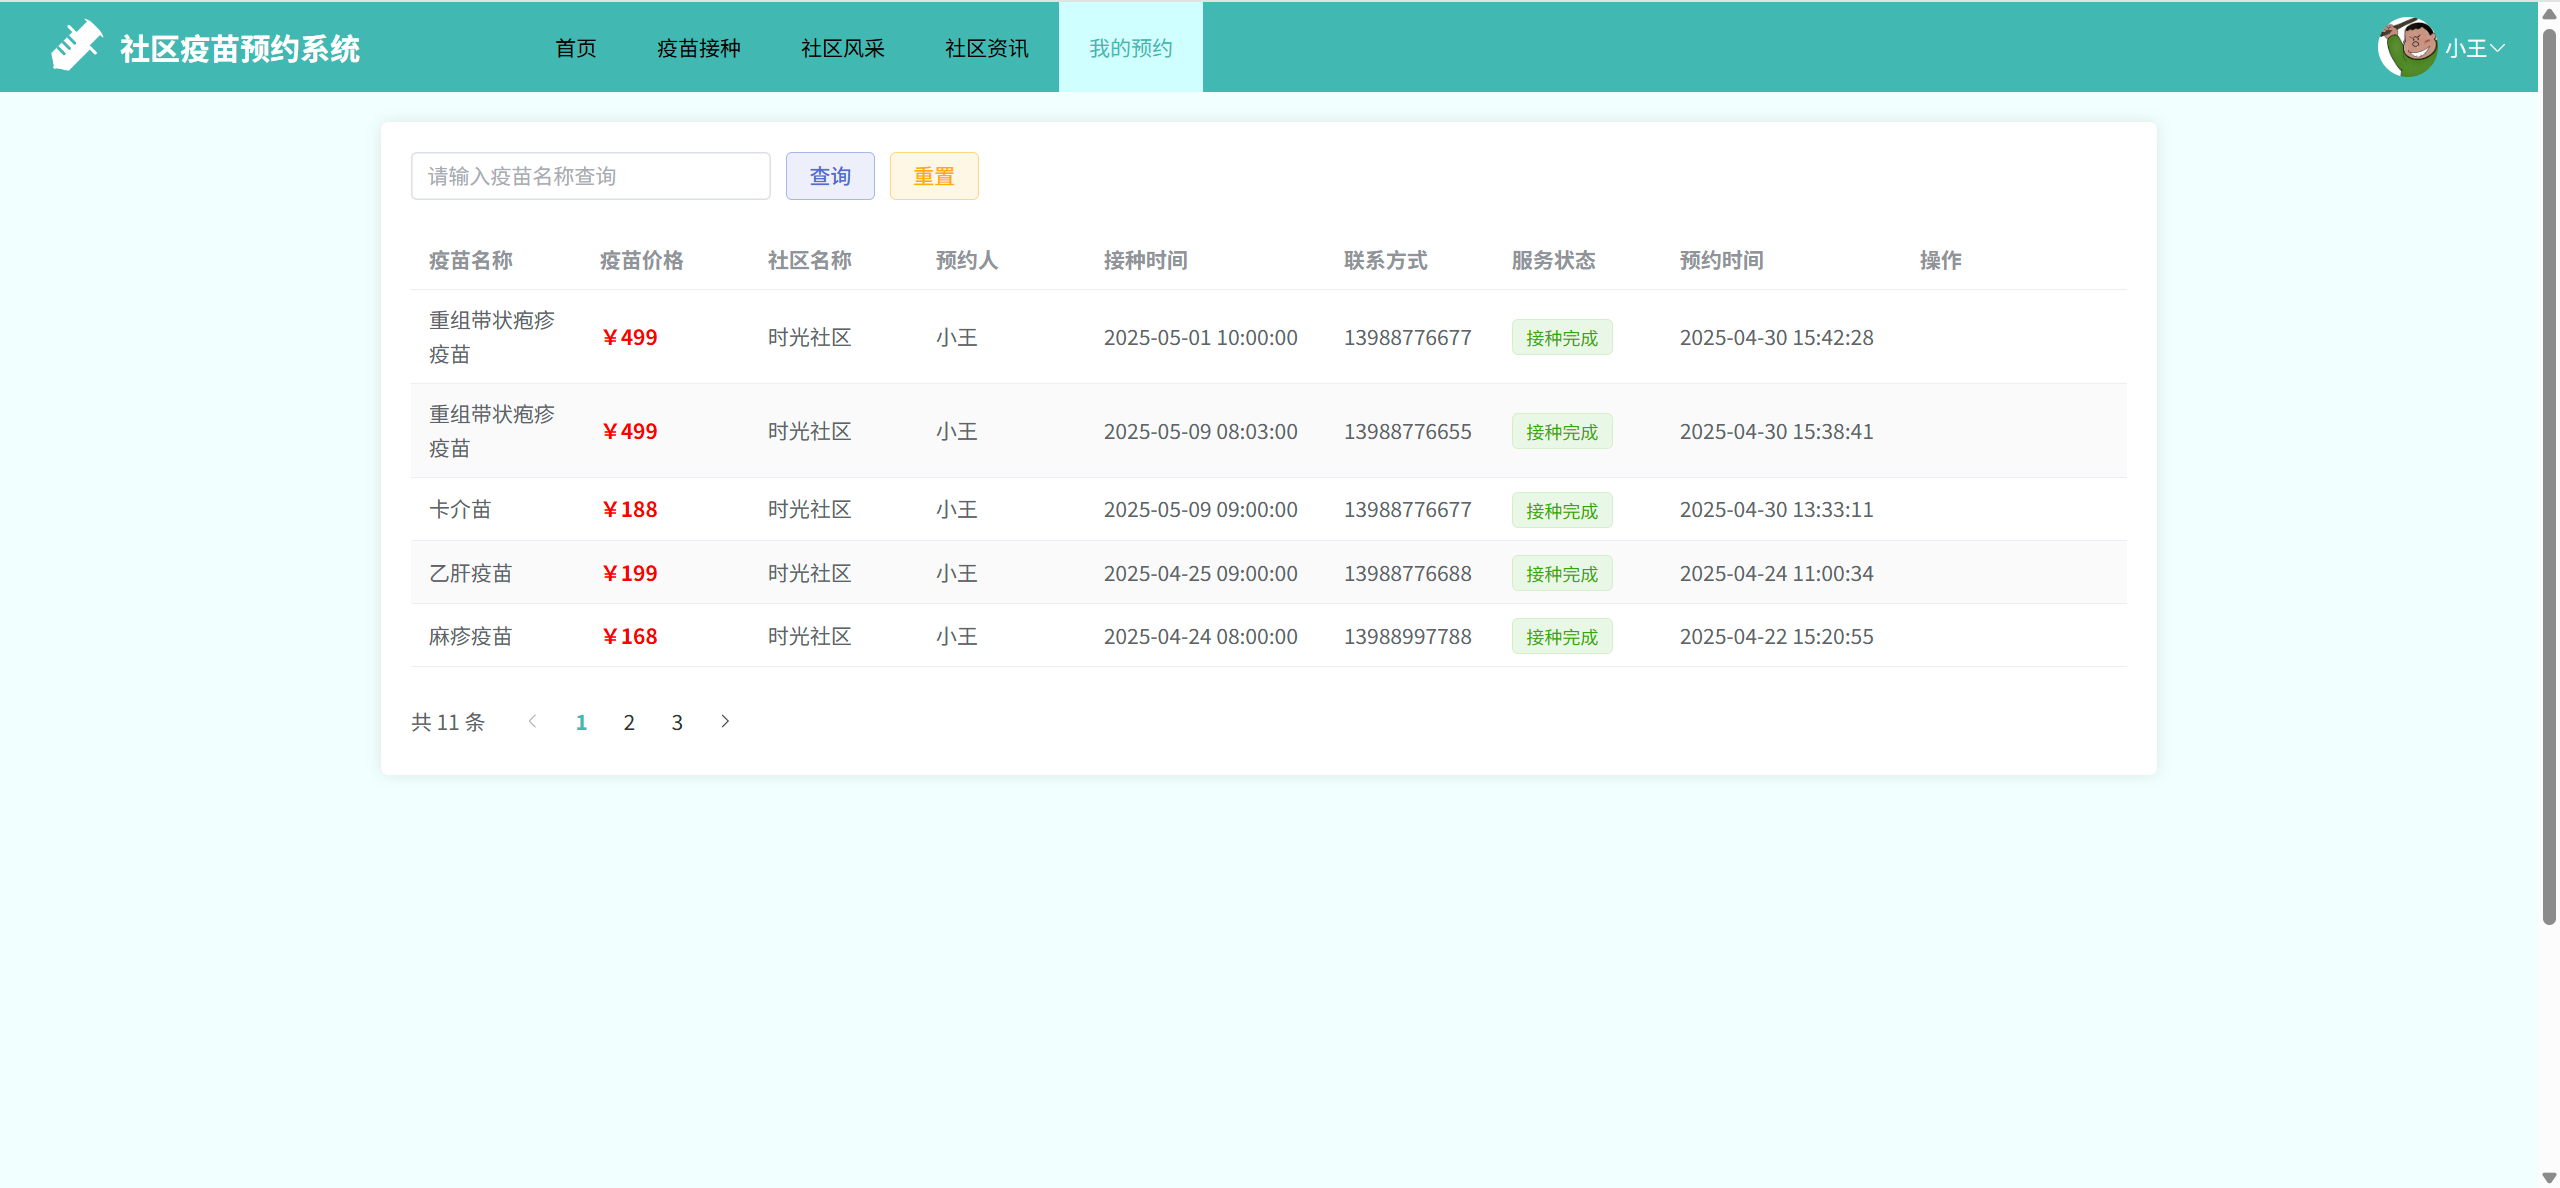Viewport: 2560px width, 1188px height.
Task: Click the previous page arrow
Action: [x=533, y=721]
